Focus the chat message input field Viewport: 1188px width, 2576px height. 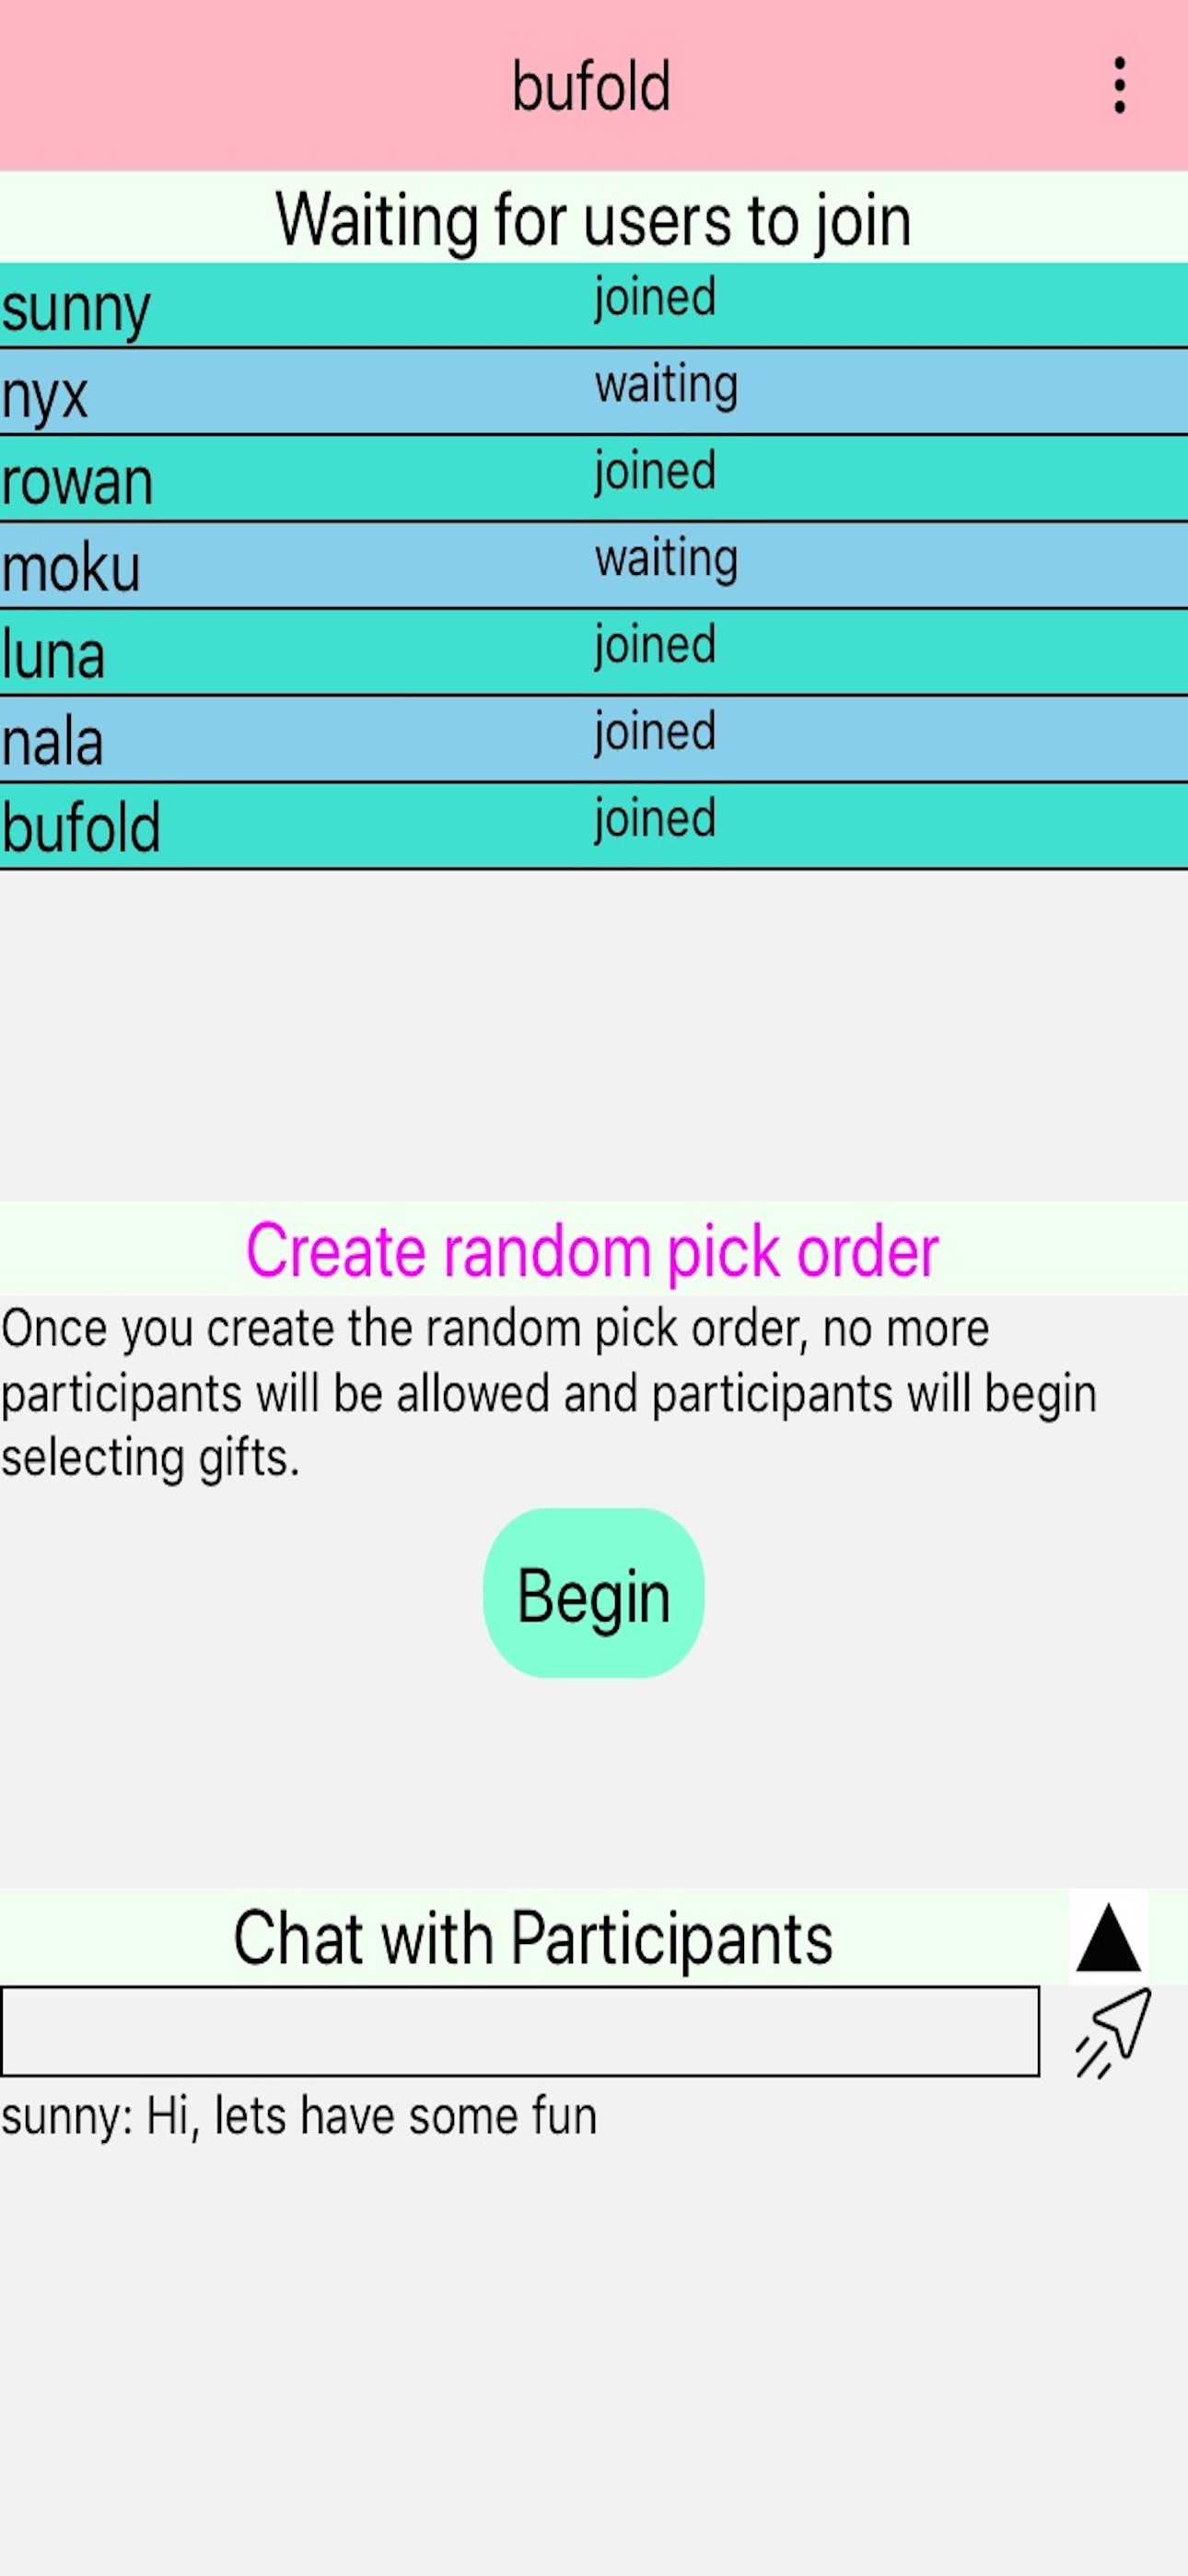point(520,2032)
